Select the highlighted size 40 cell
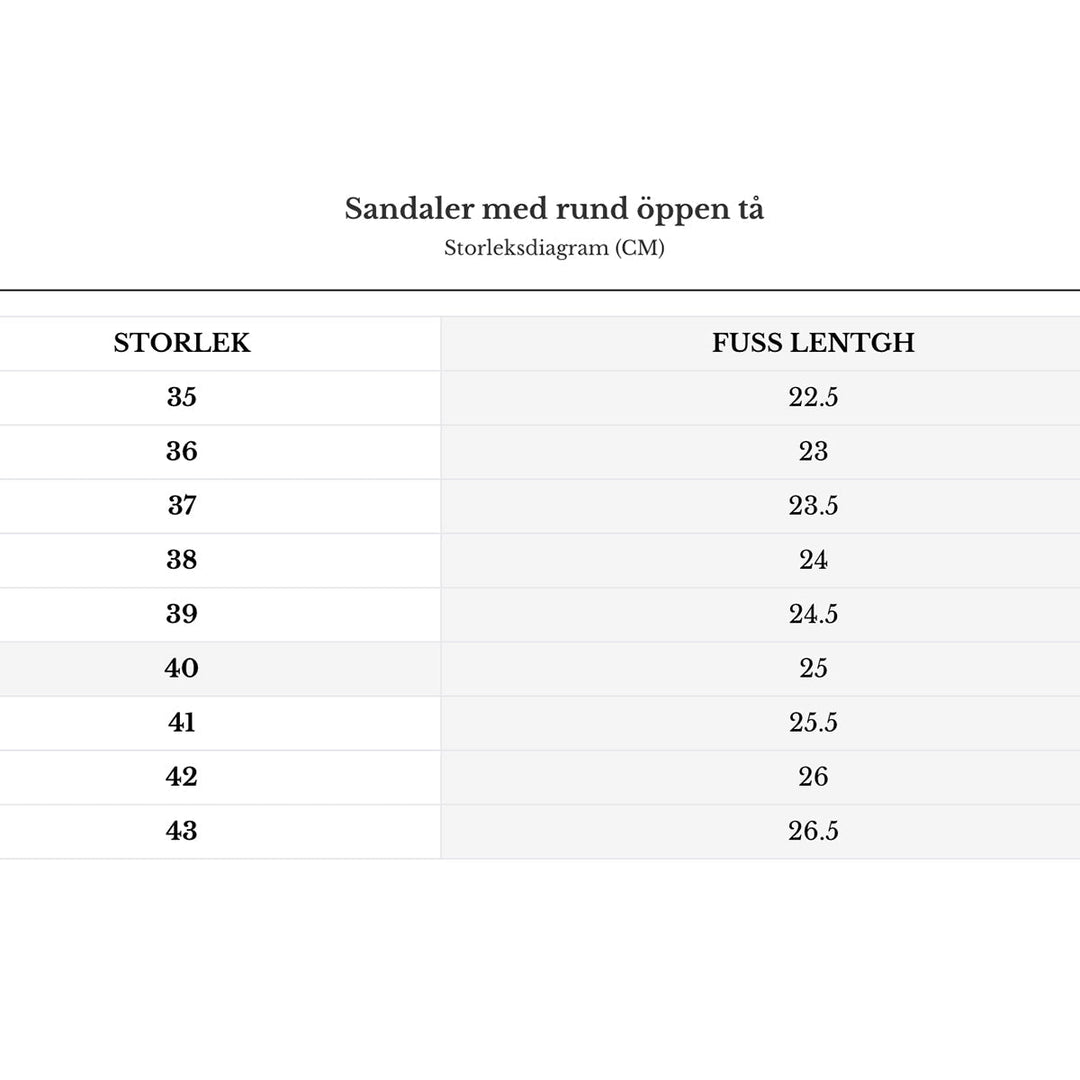The height and width of the screenshot is (1080, 1080). (182, 669)
